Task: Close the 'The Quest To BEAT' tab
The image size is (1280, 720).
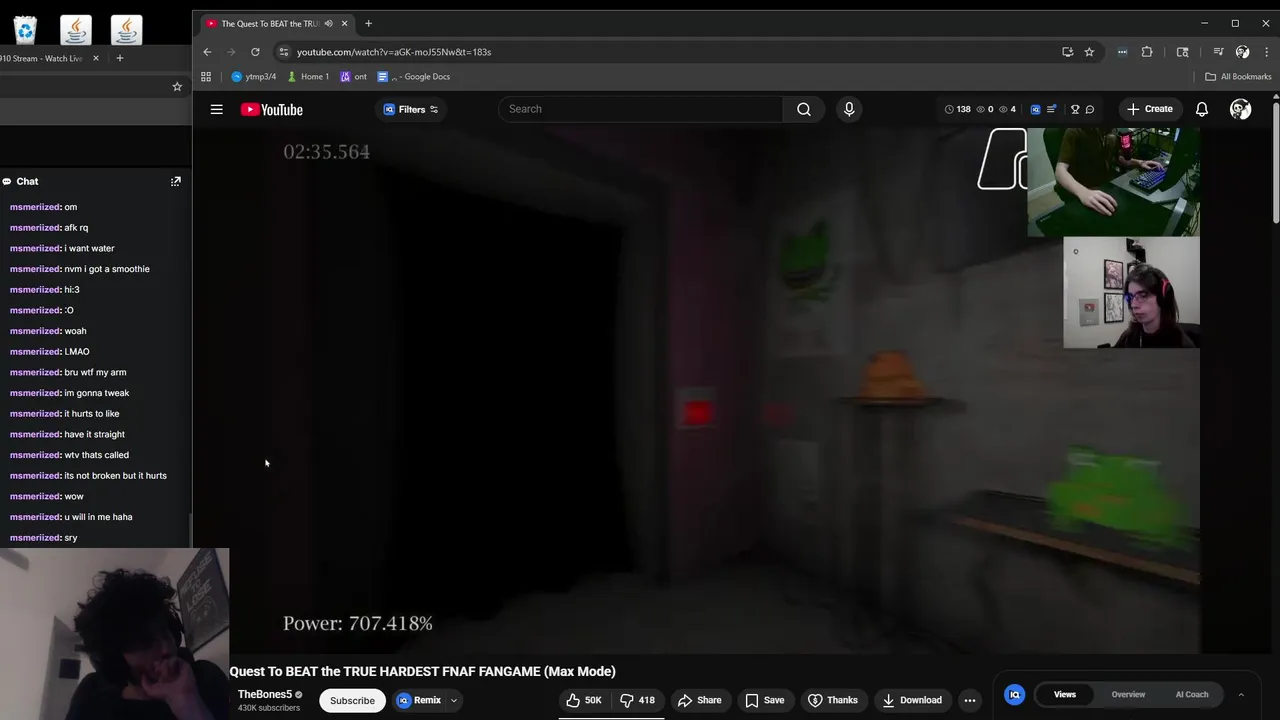Action: pos(345,23)
